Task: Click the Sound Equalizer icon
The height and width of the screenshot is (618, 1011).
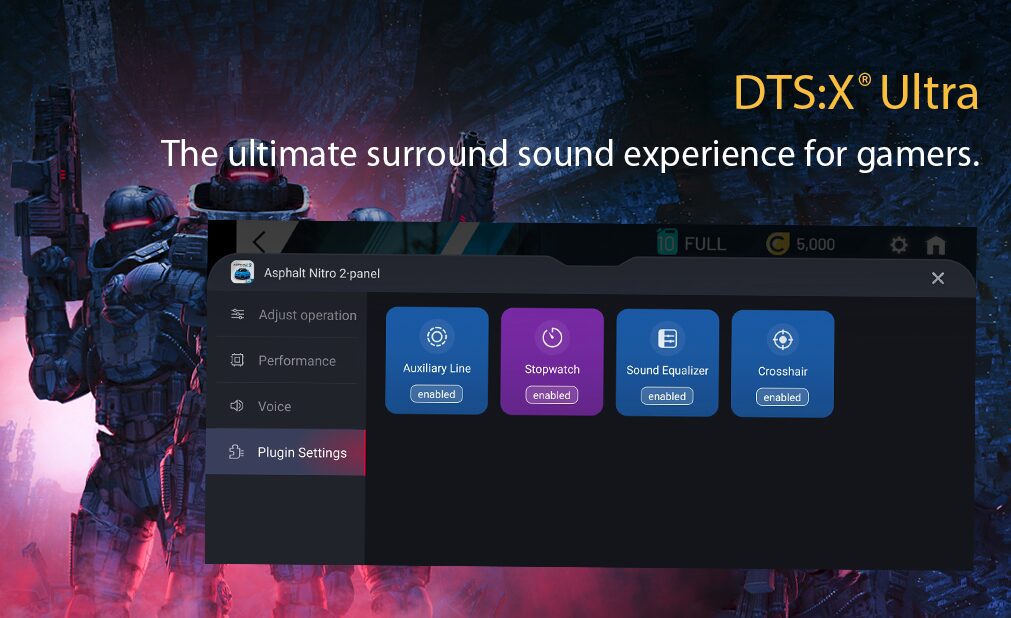Action: click(667, 338)
